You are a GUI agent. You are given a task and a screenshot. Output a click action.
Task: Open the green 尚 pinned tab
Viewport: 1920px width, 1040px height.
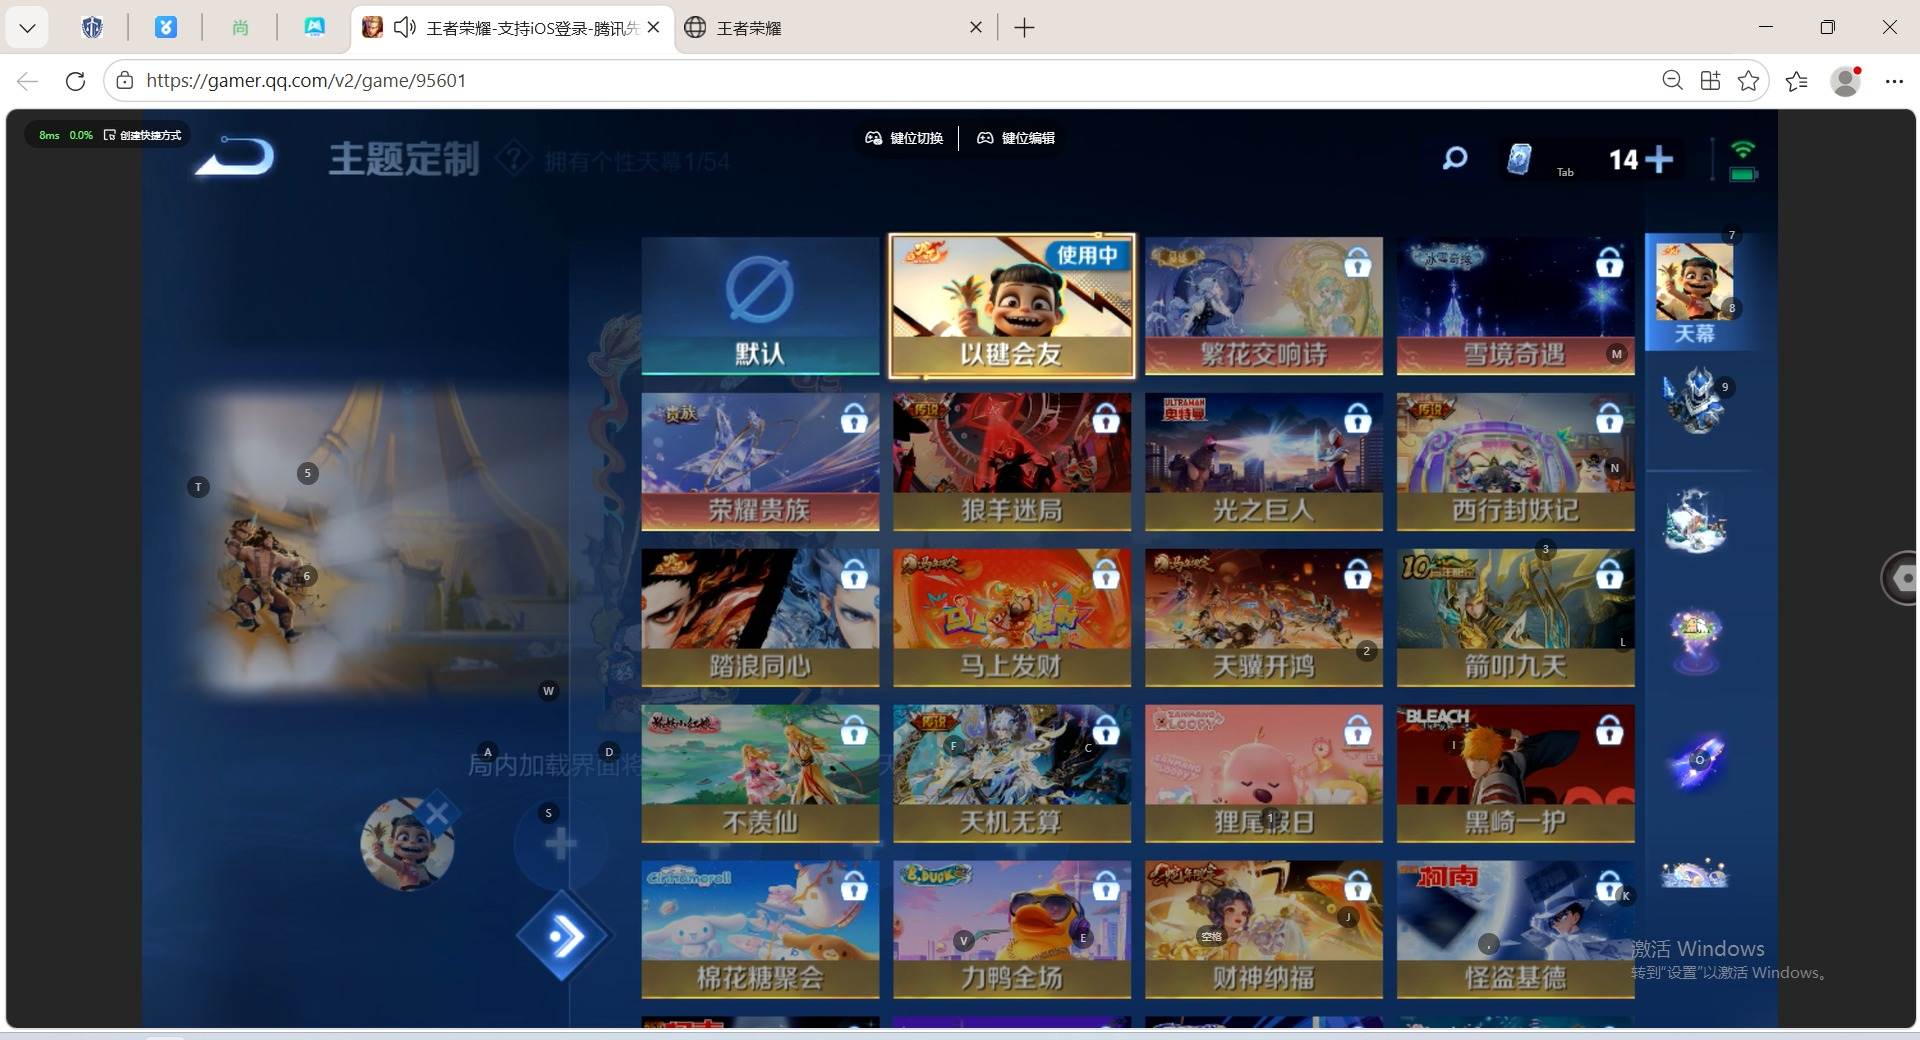[x=240, y=28]
